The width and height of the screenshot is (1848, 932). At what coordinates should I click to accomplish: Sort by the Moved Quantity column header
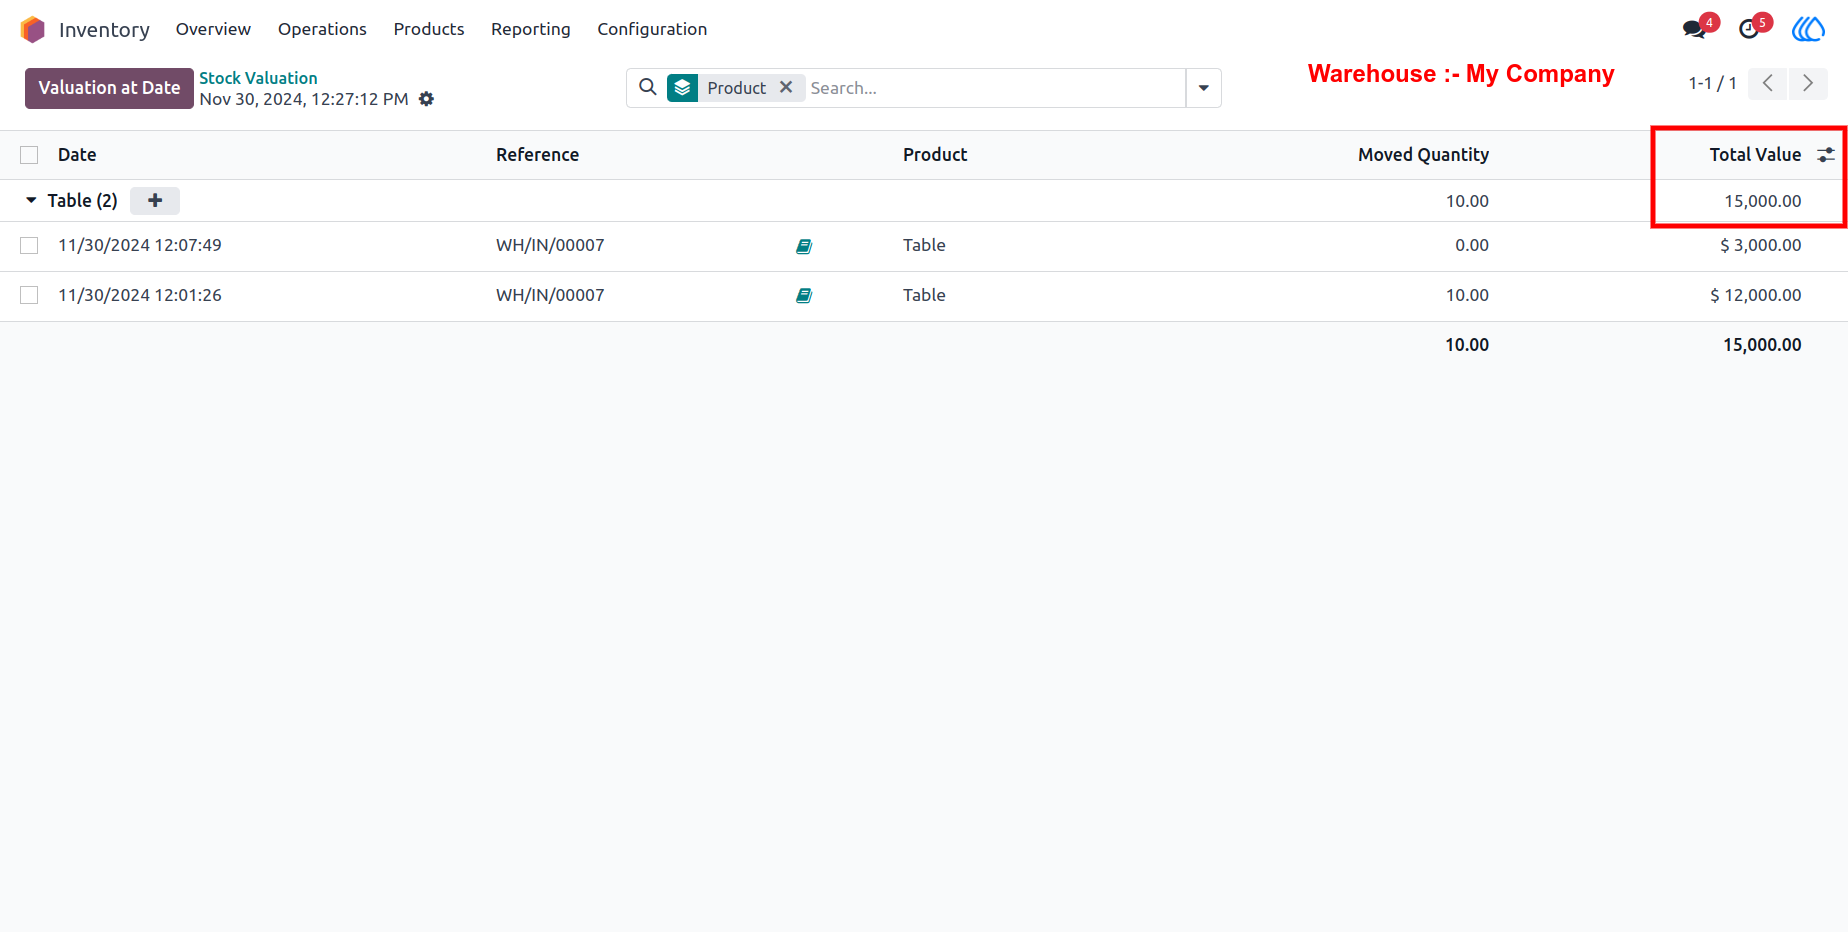coord(1423,155)
